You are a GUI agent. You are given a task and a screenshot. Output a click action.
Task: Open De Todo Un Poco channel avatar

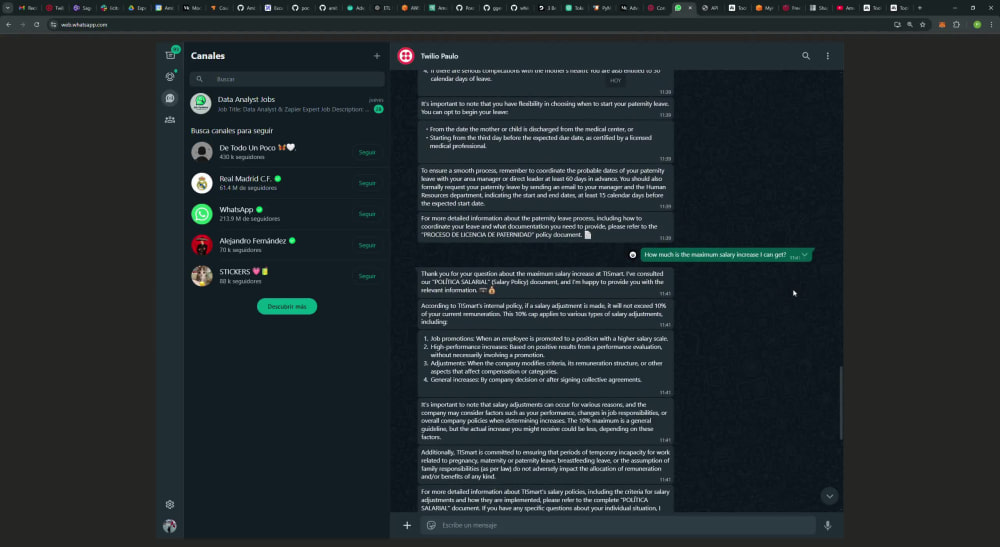click(x=202, y=152)
